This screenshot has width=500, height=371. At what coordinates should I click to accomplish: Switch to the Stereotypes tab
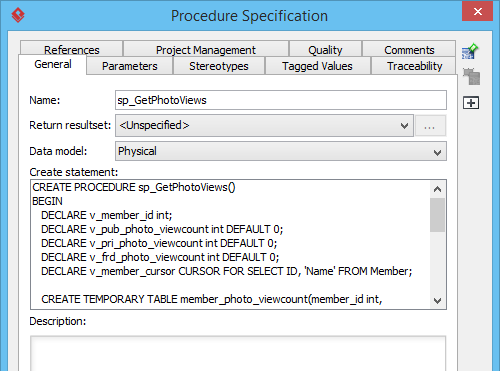(x=219, y=66)
